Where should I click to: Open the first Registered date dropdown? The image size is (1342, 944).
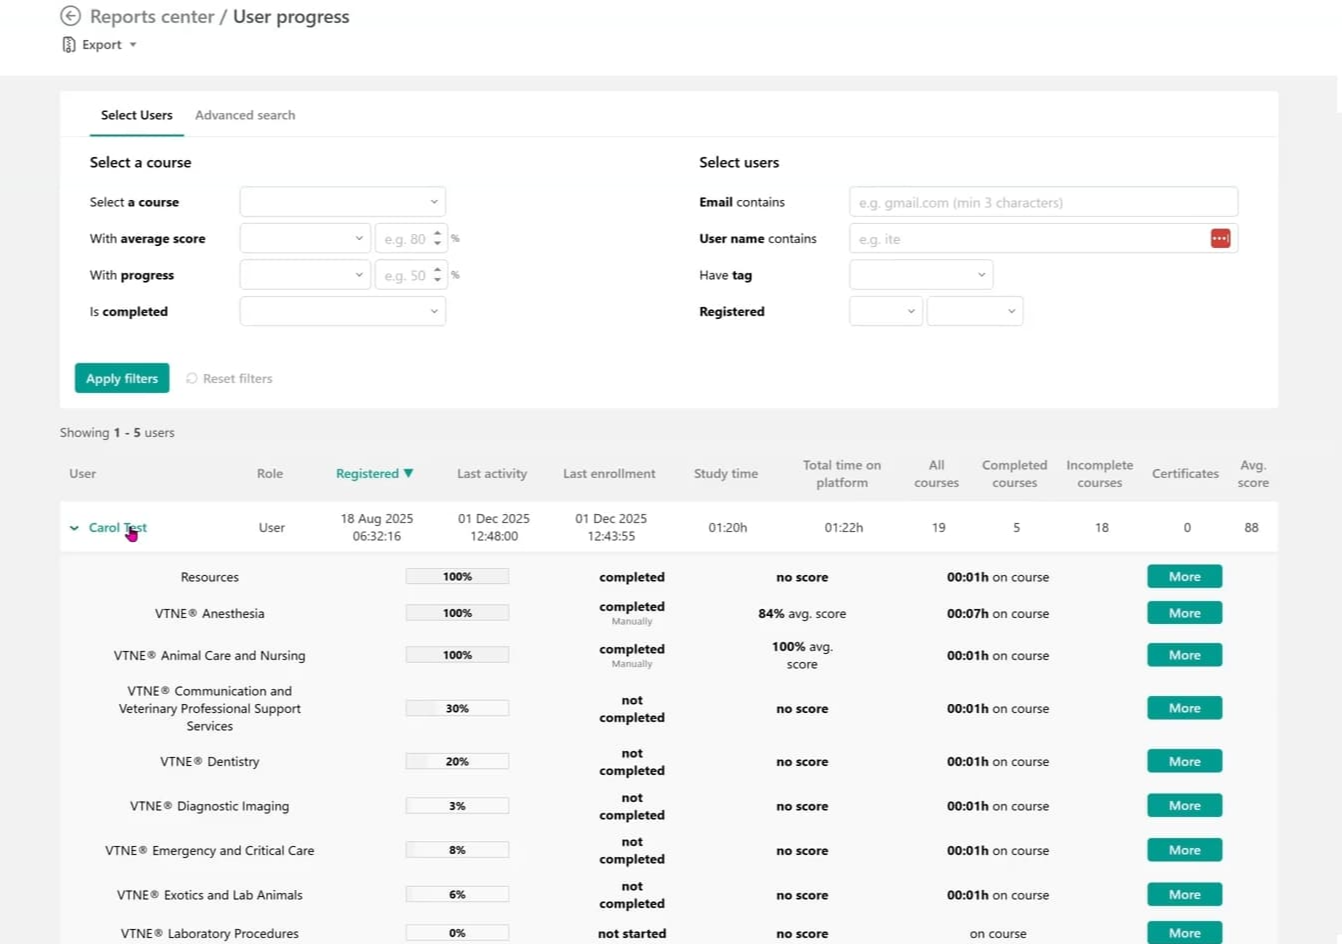[885, 311]
